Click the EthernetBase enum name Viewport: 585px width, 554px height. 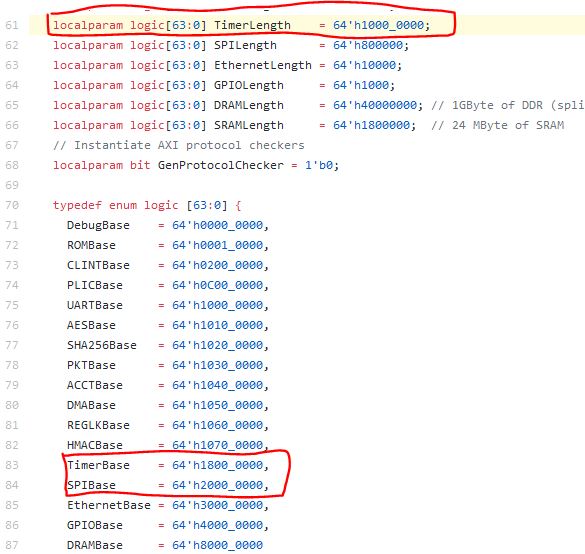pos(109,505)
